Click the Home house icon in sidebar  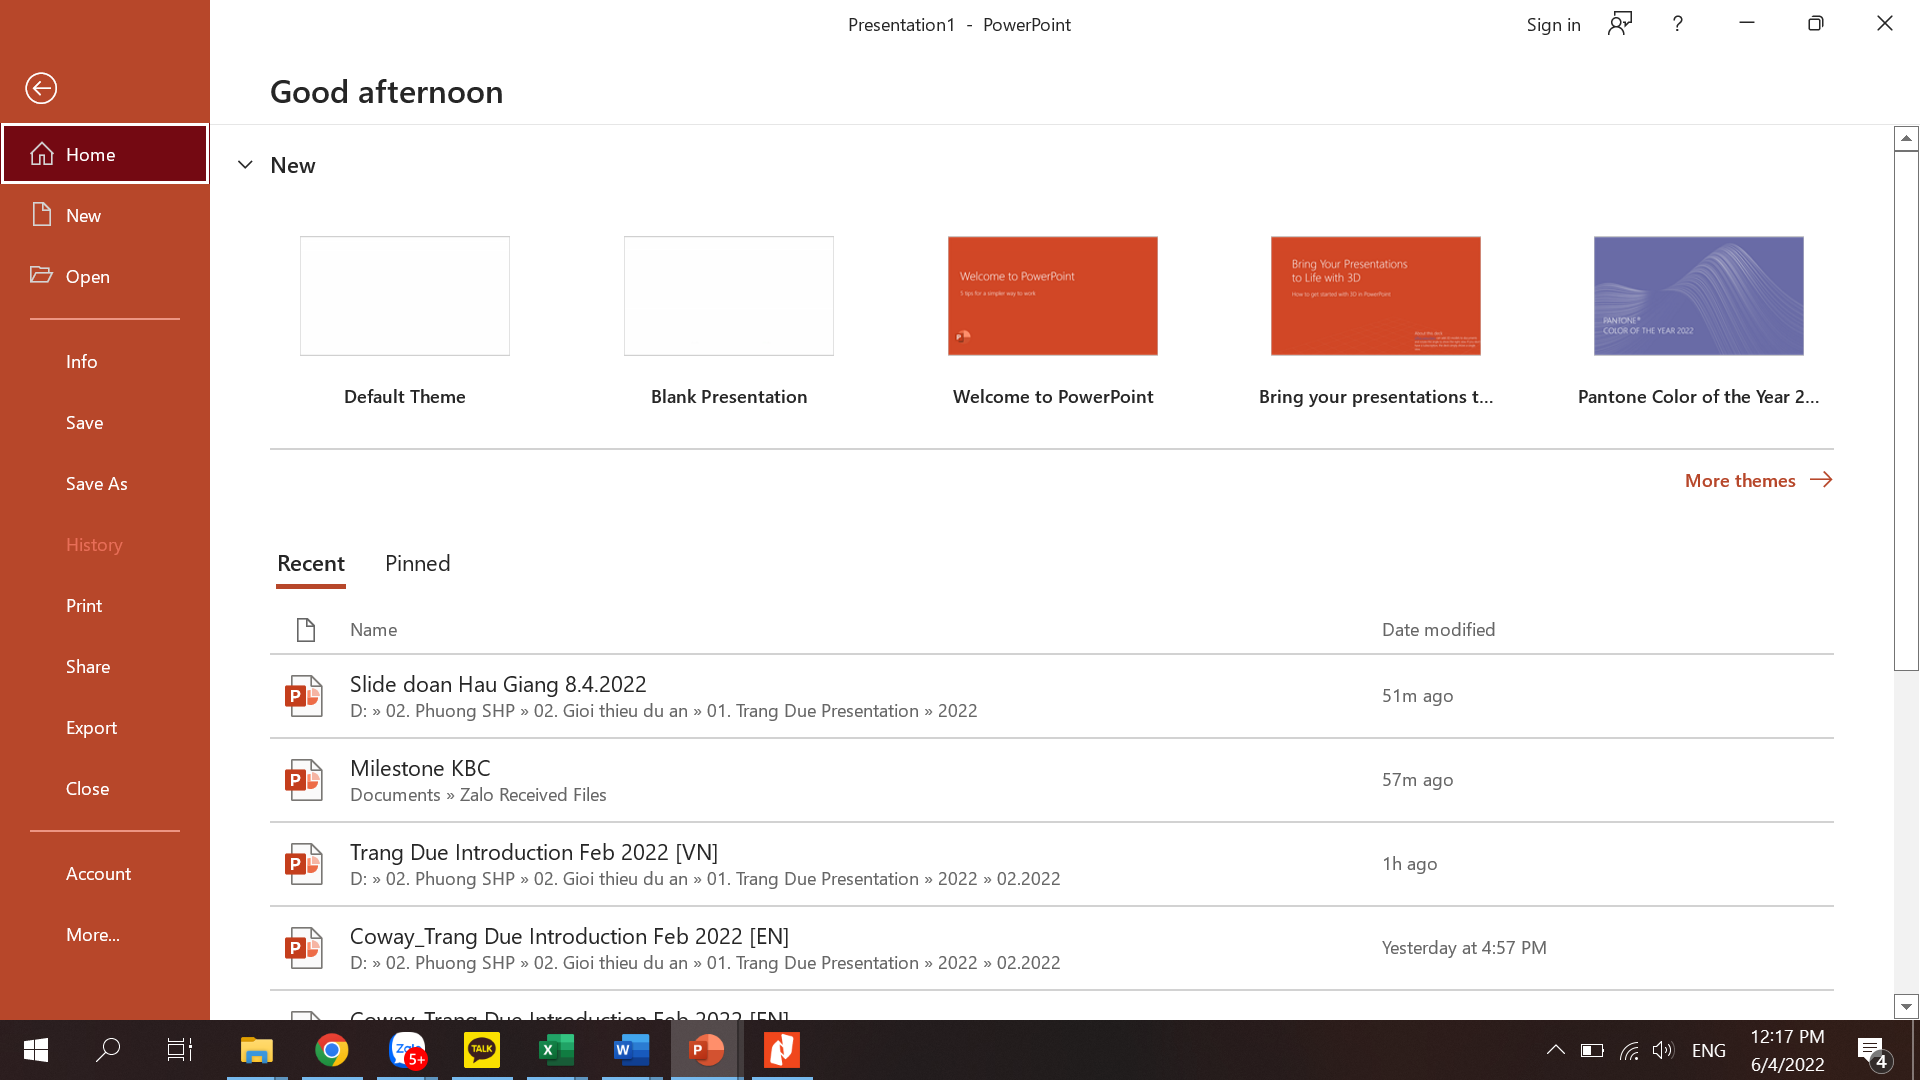42,154
